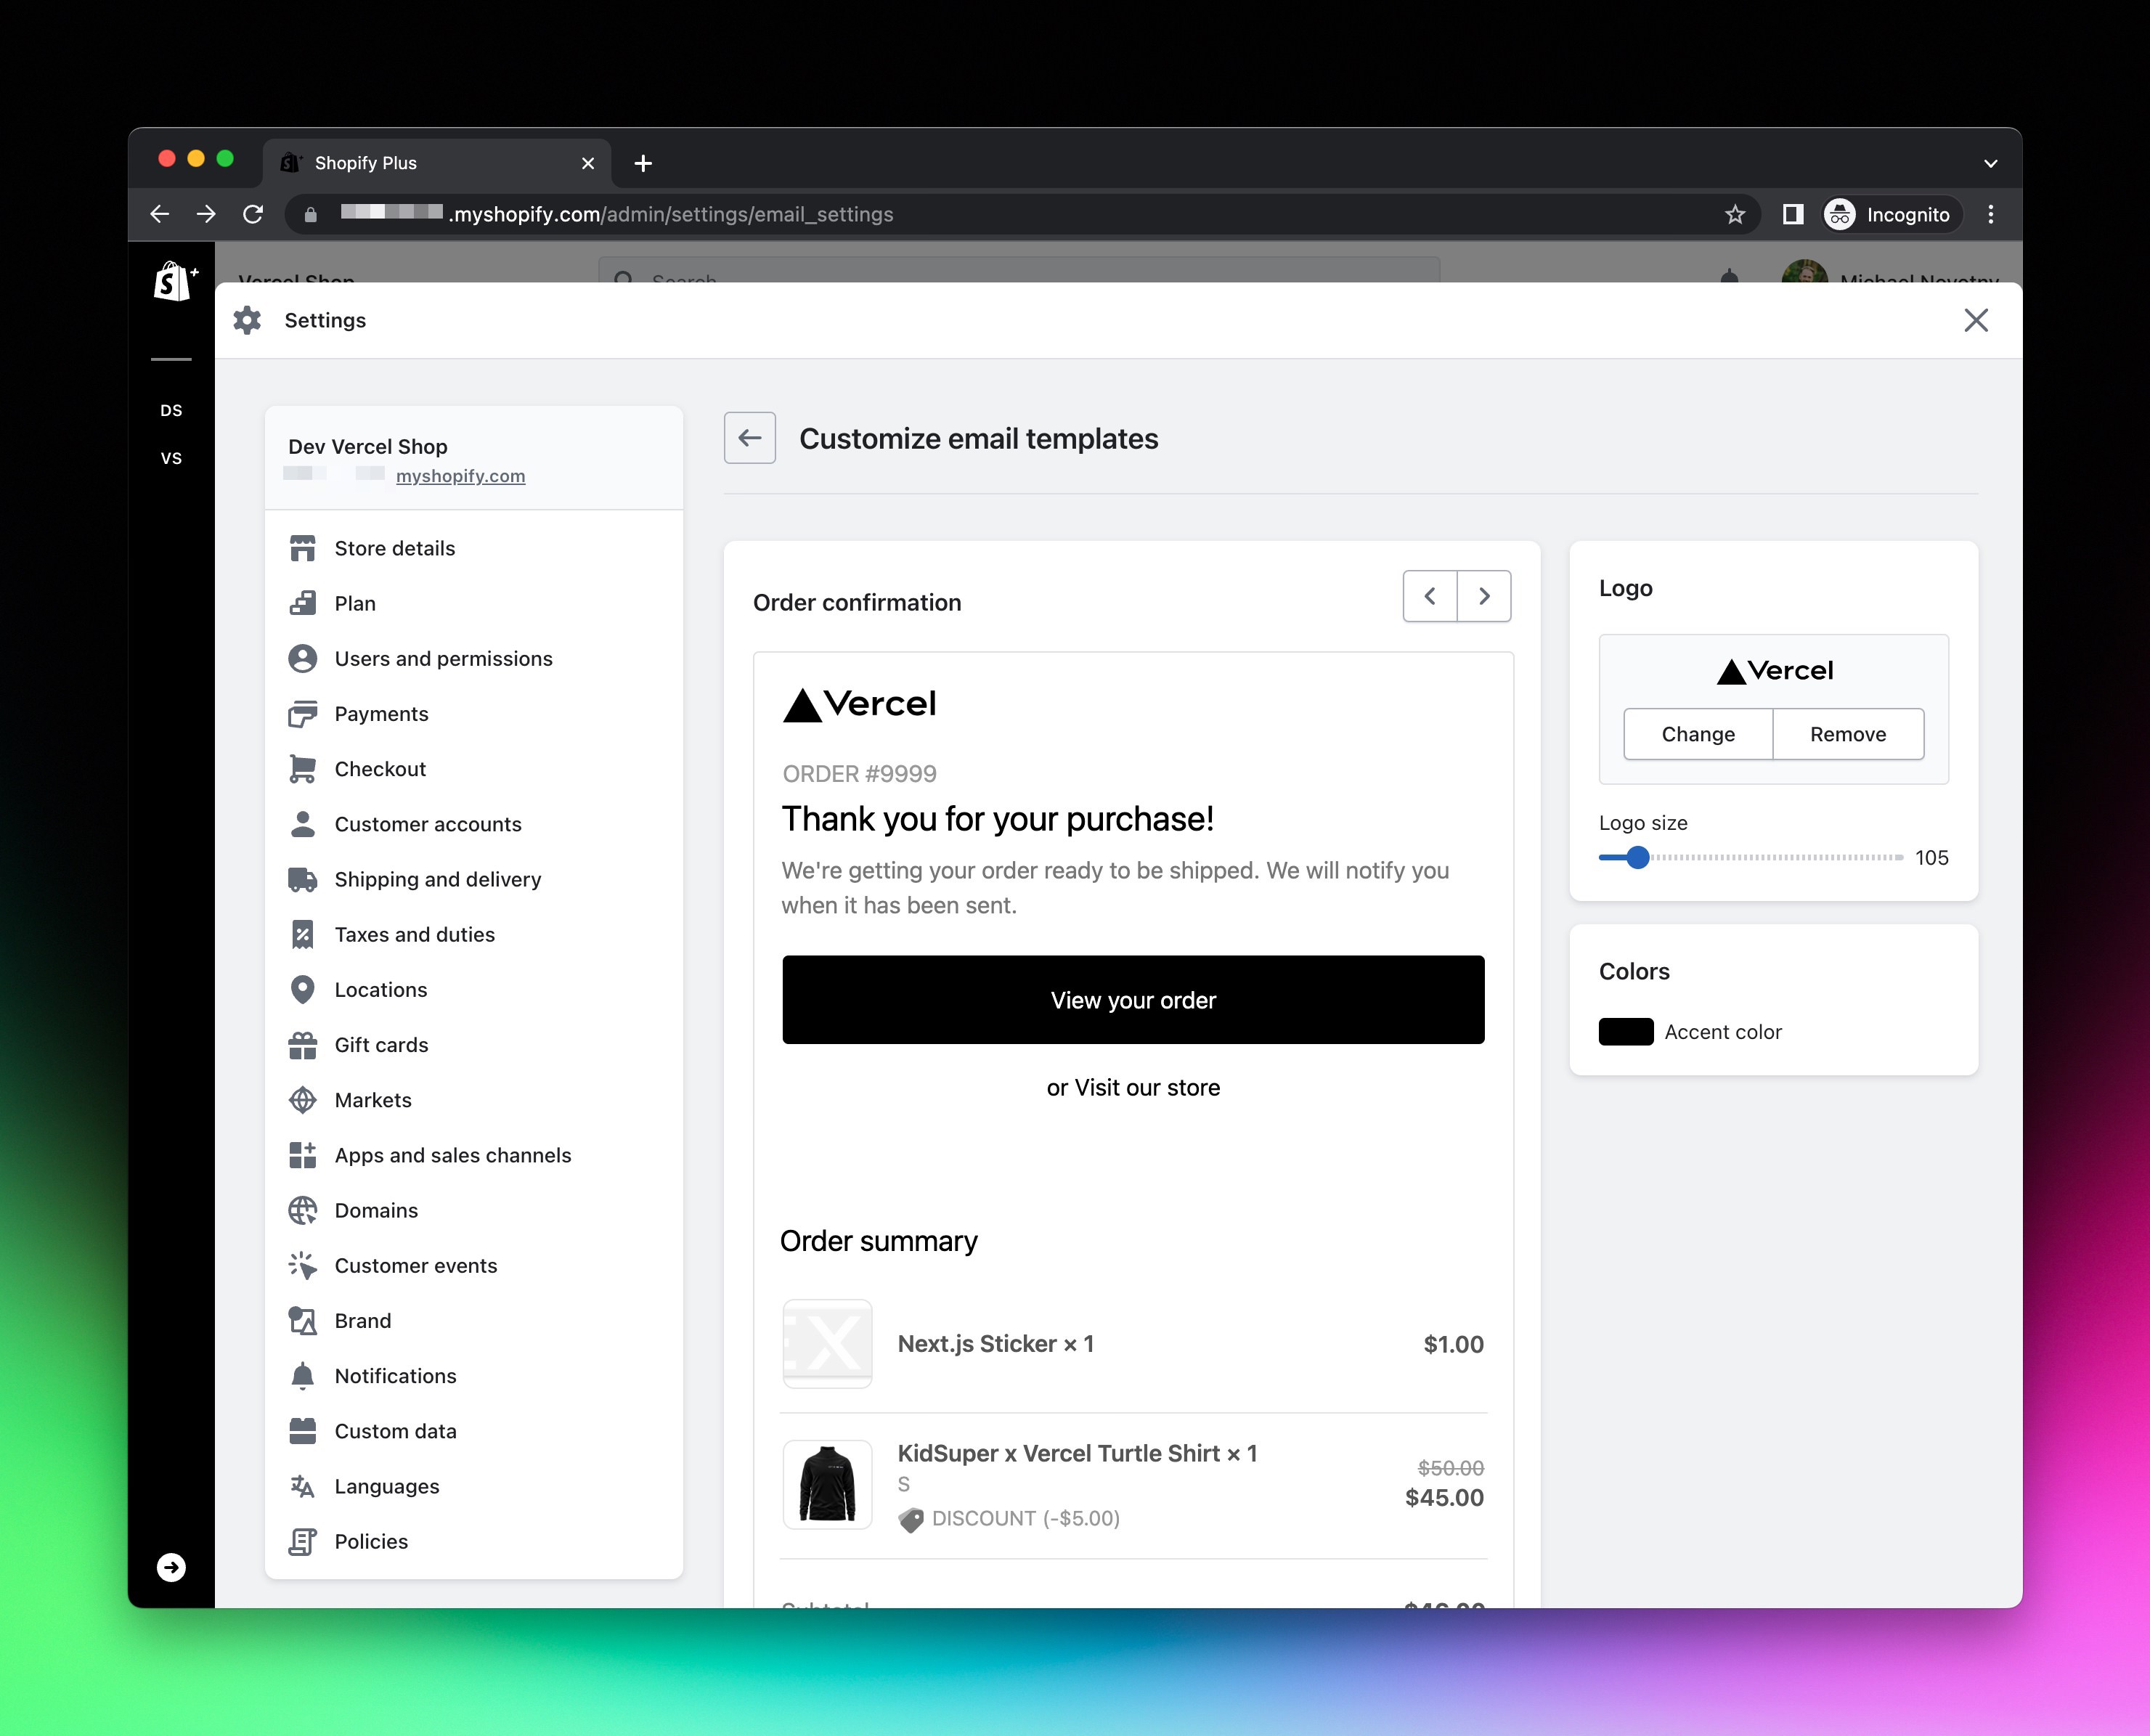Click the Settings gear icon

click(x=247, y=320)
